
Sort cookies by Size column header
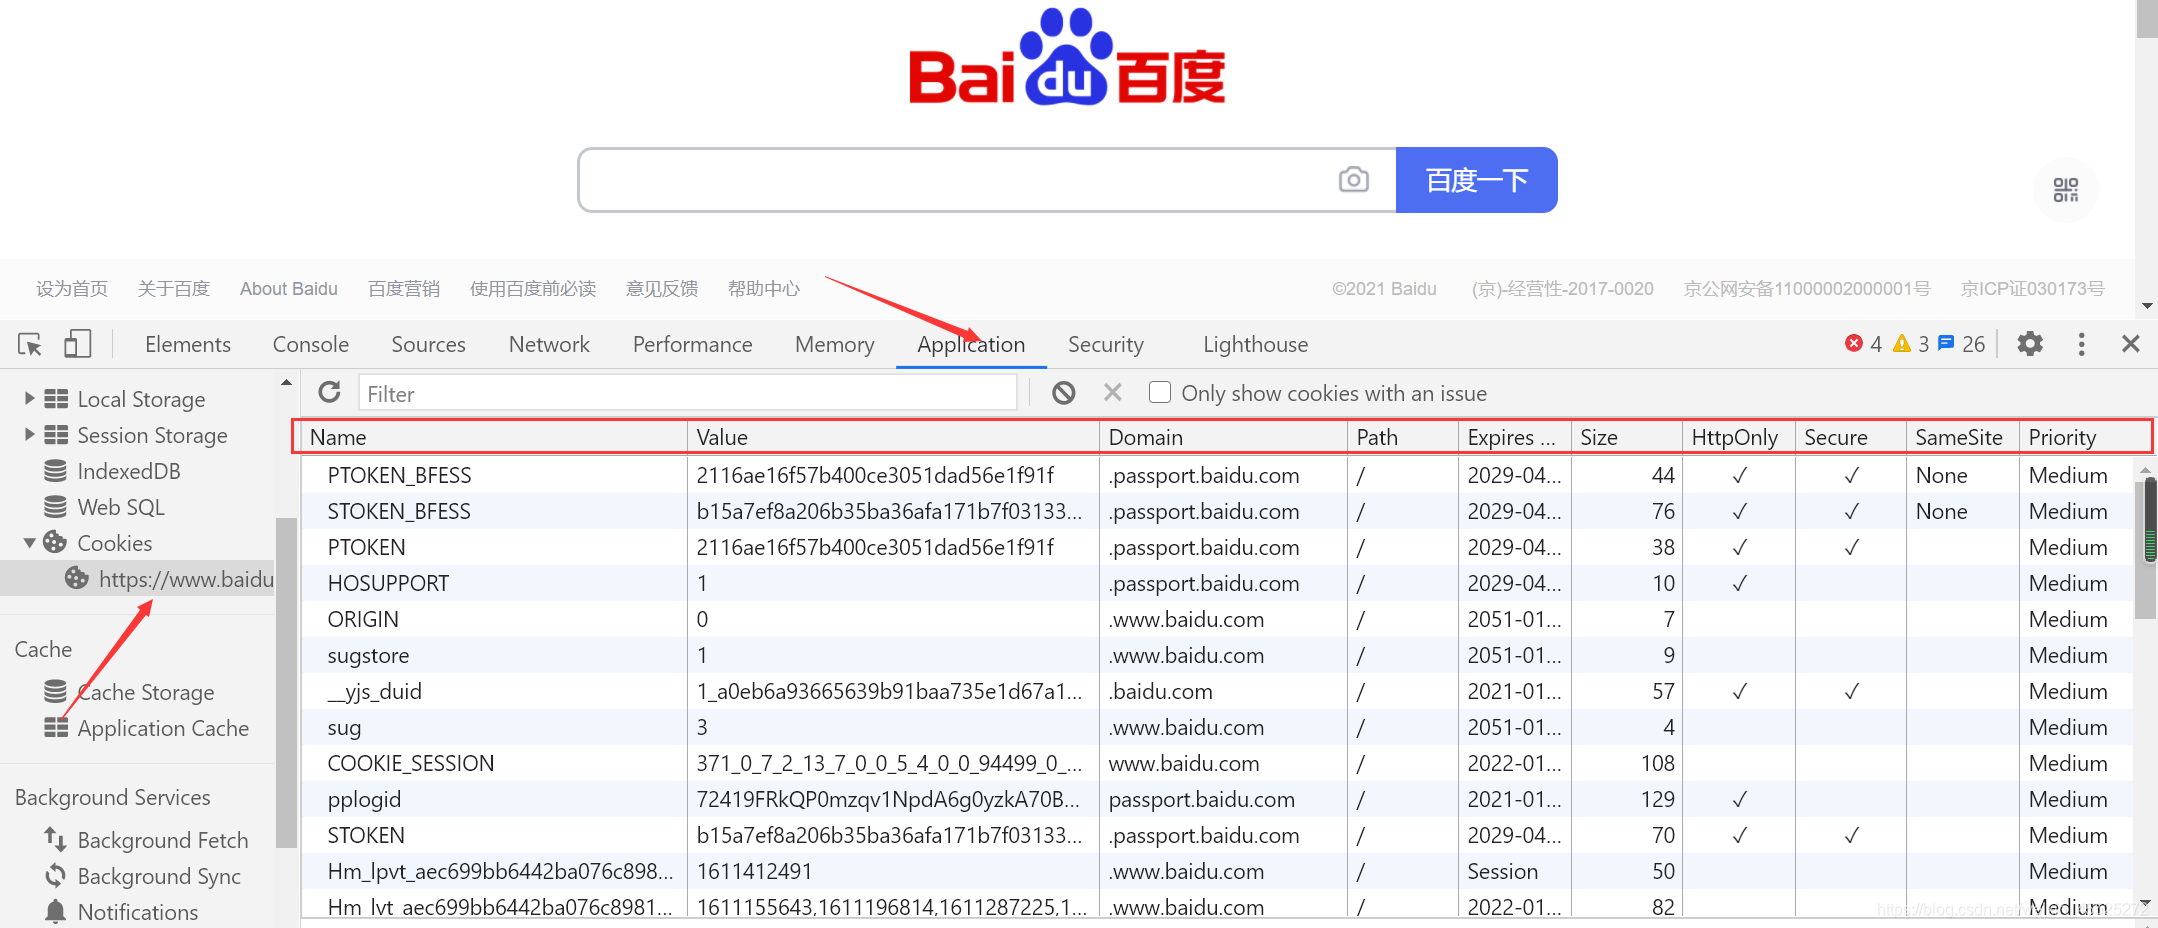click(x=1626, y=437)
